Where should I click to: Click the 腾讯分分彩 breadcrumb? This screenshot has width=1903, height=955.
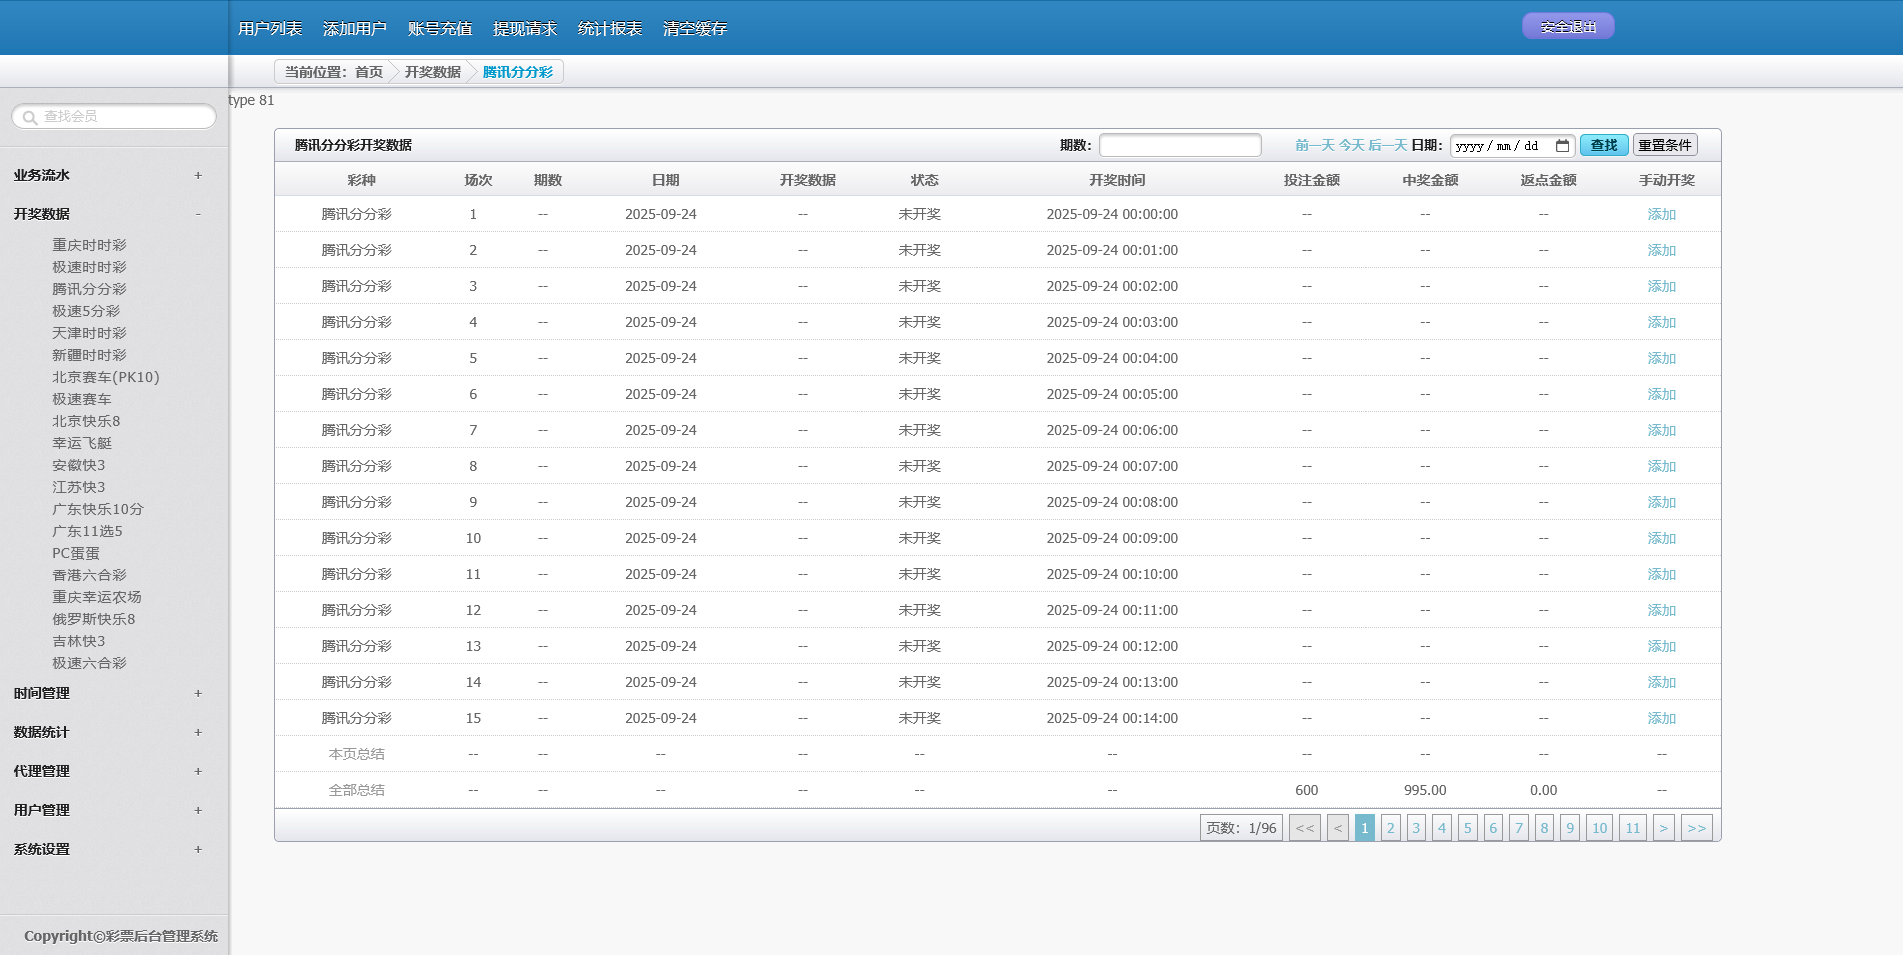click(x=518, y=72)
